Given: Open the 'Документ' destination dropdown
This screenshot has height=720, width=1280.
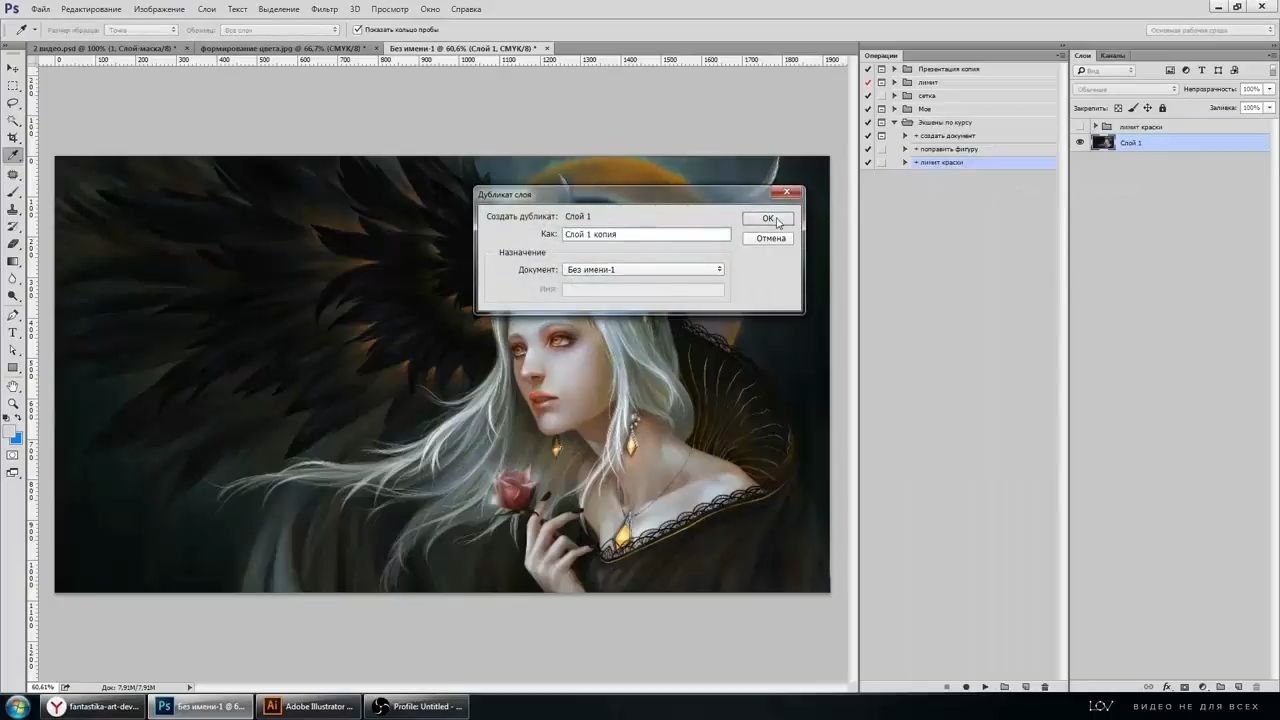Looking at the screenshot, I should coord(643,270).
